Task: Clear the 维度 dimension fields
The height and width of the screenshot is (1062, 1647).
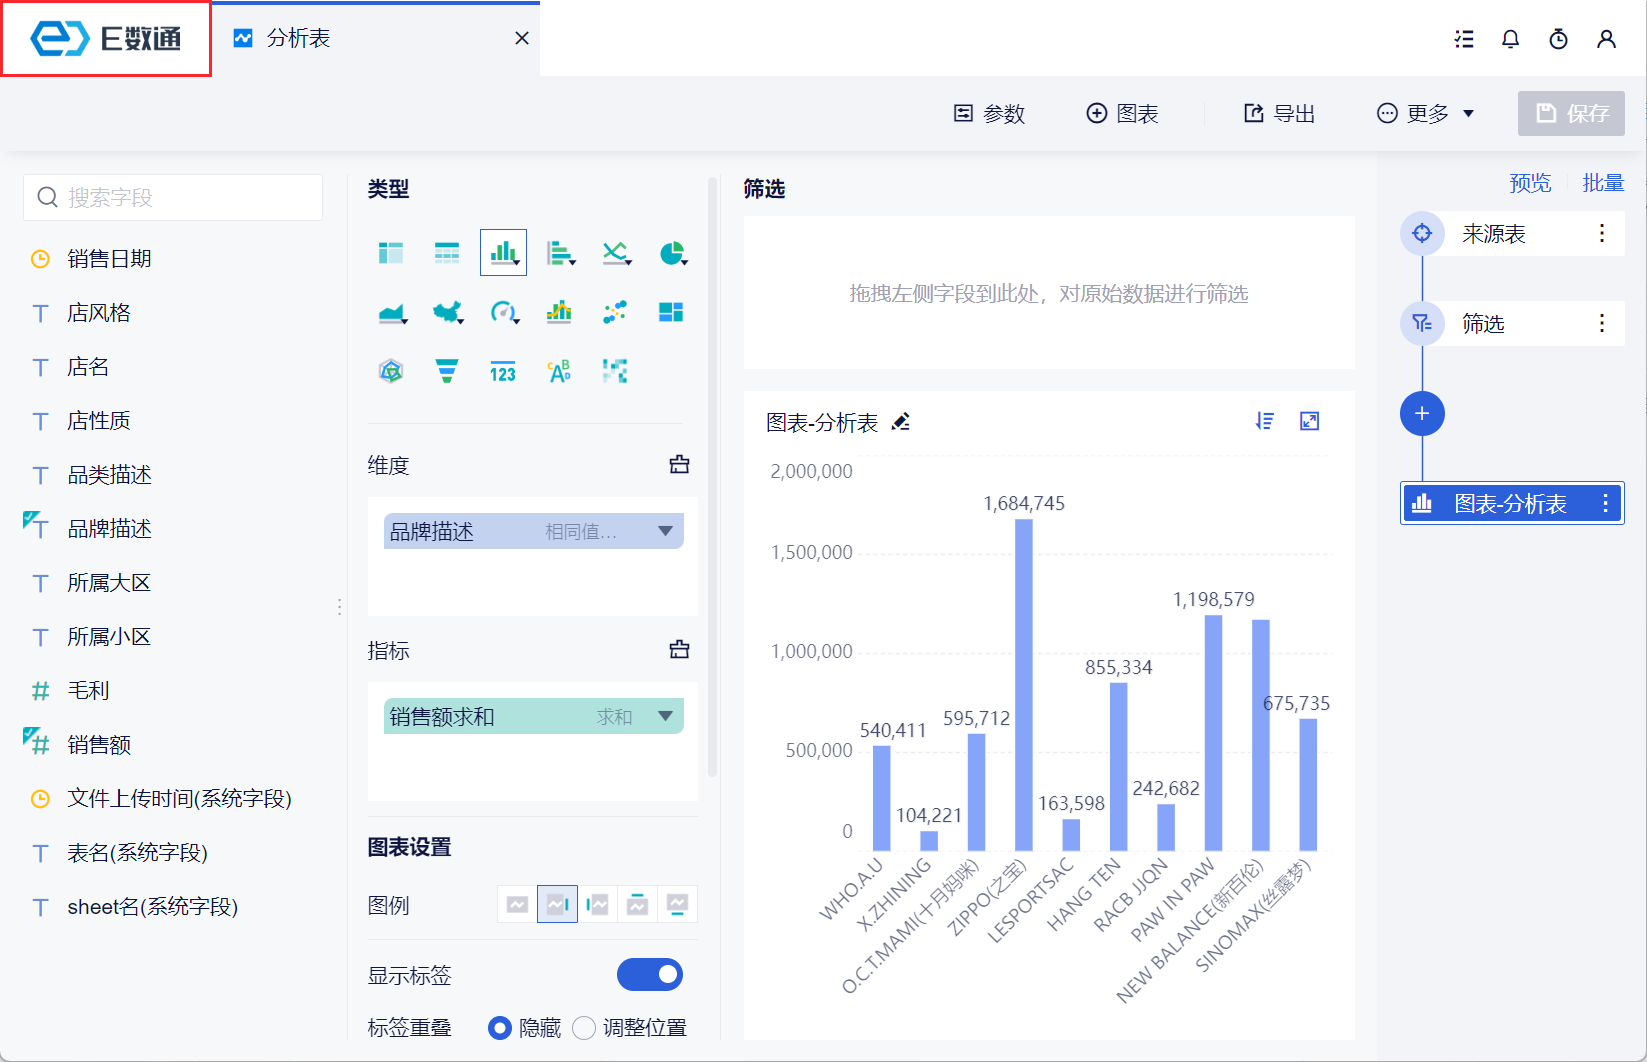Action: (x=679, y=464)
